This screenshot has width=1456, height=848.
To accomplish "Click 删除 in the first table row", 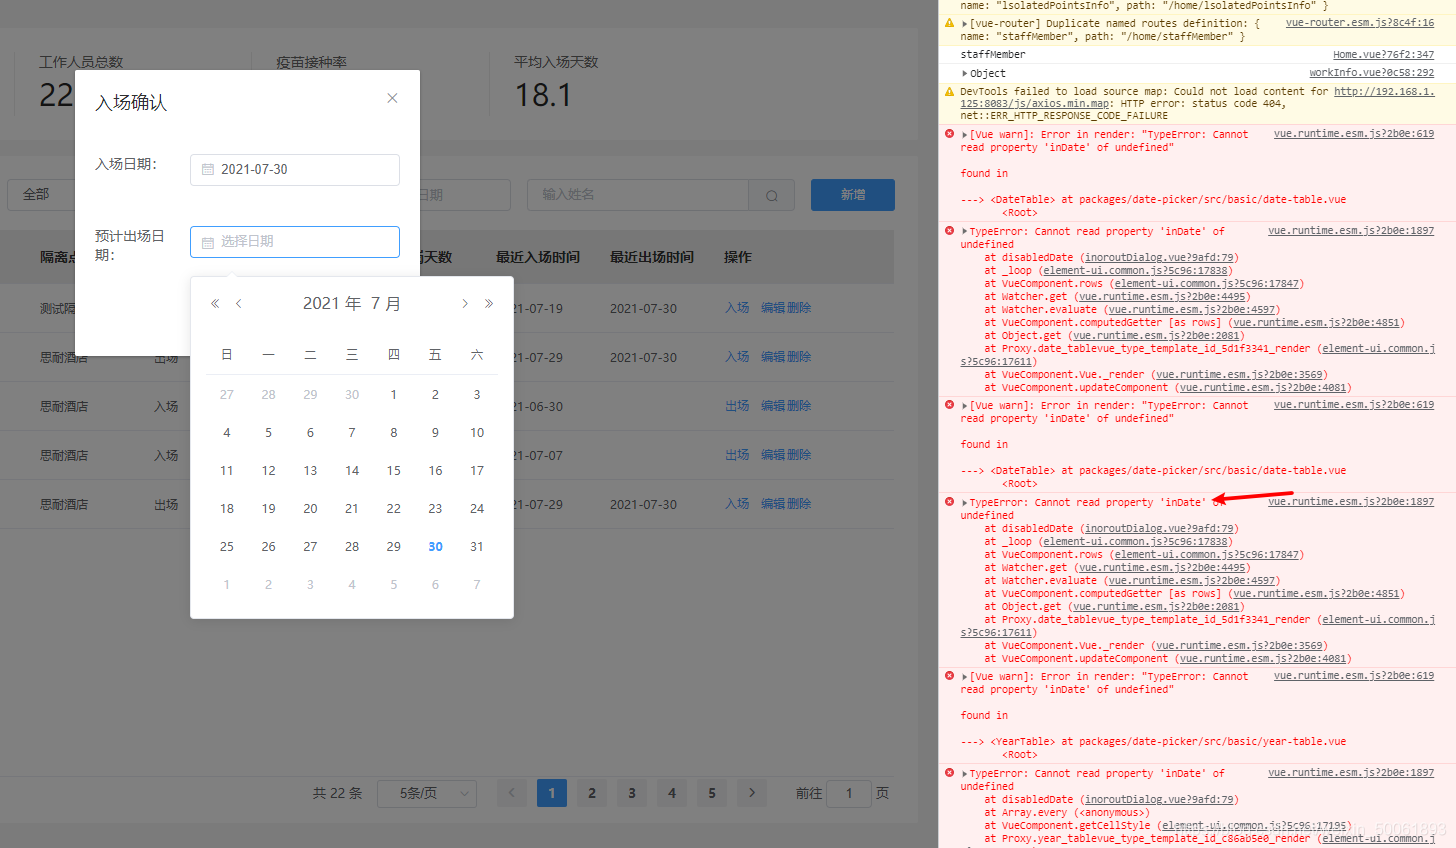I will point(799,308).
